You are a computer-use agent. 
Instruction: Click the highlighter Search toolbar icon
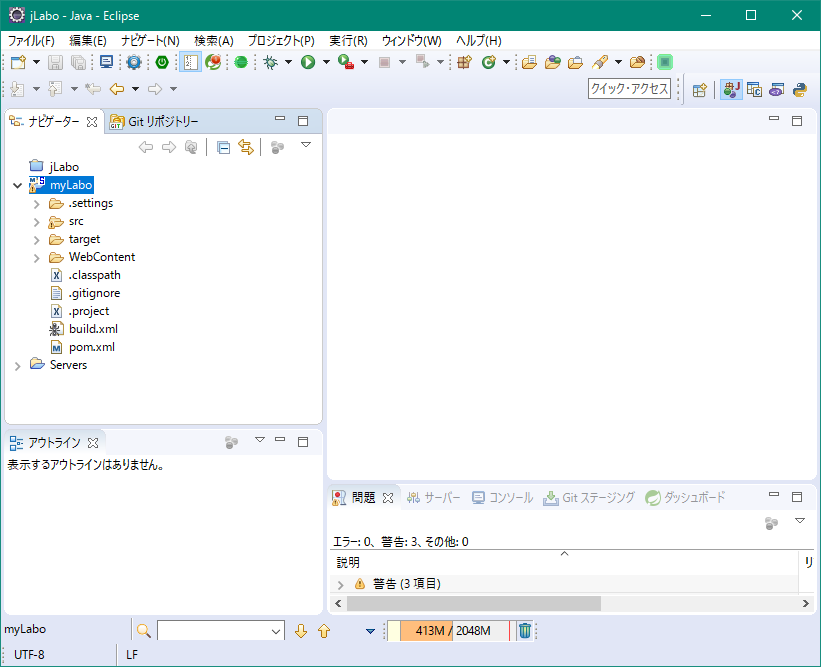point(600,62)
